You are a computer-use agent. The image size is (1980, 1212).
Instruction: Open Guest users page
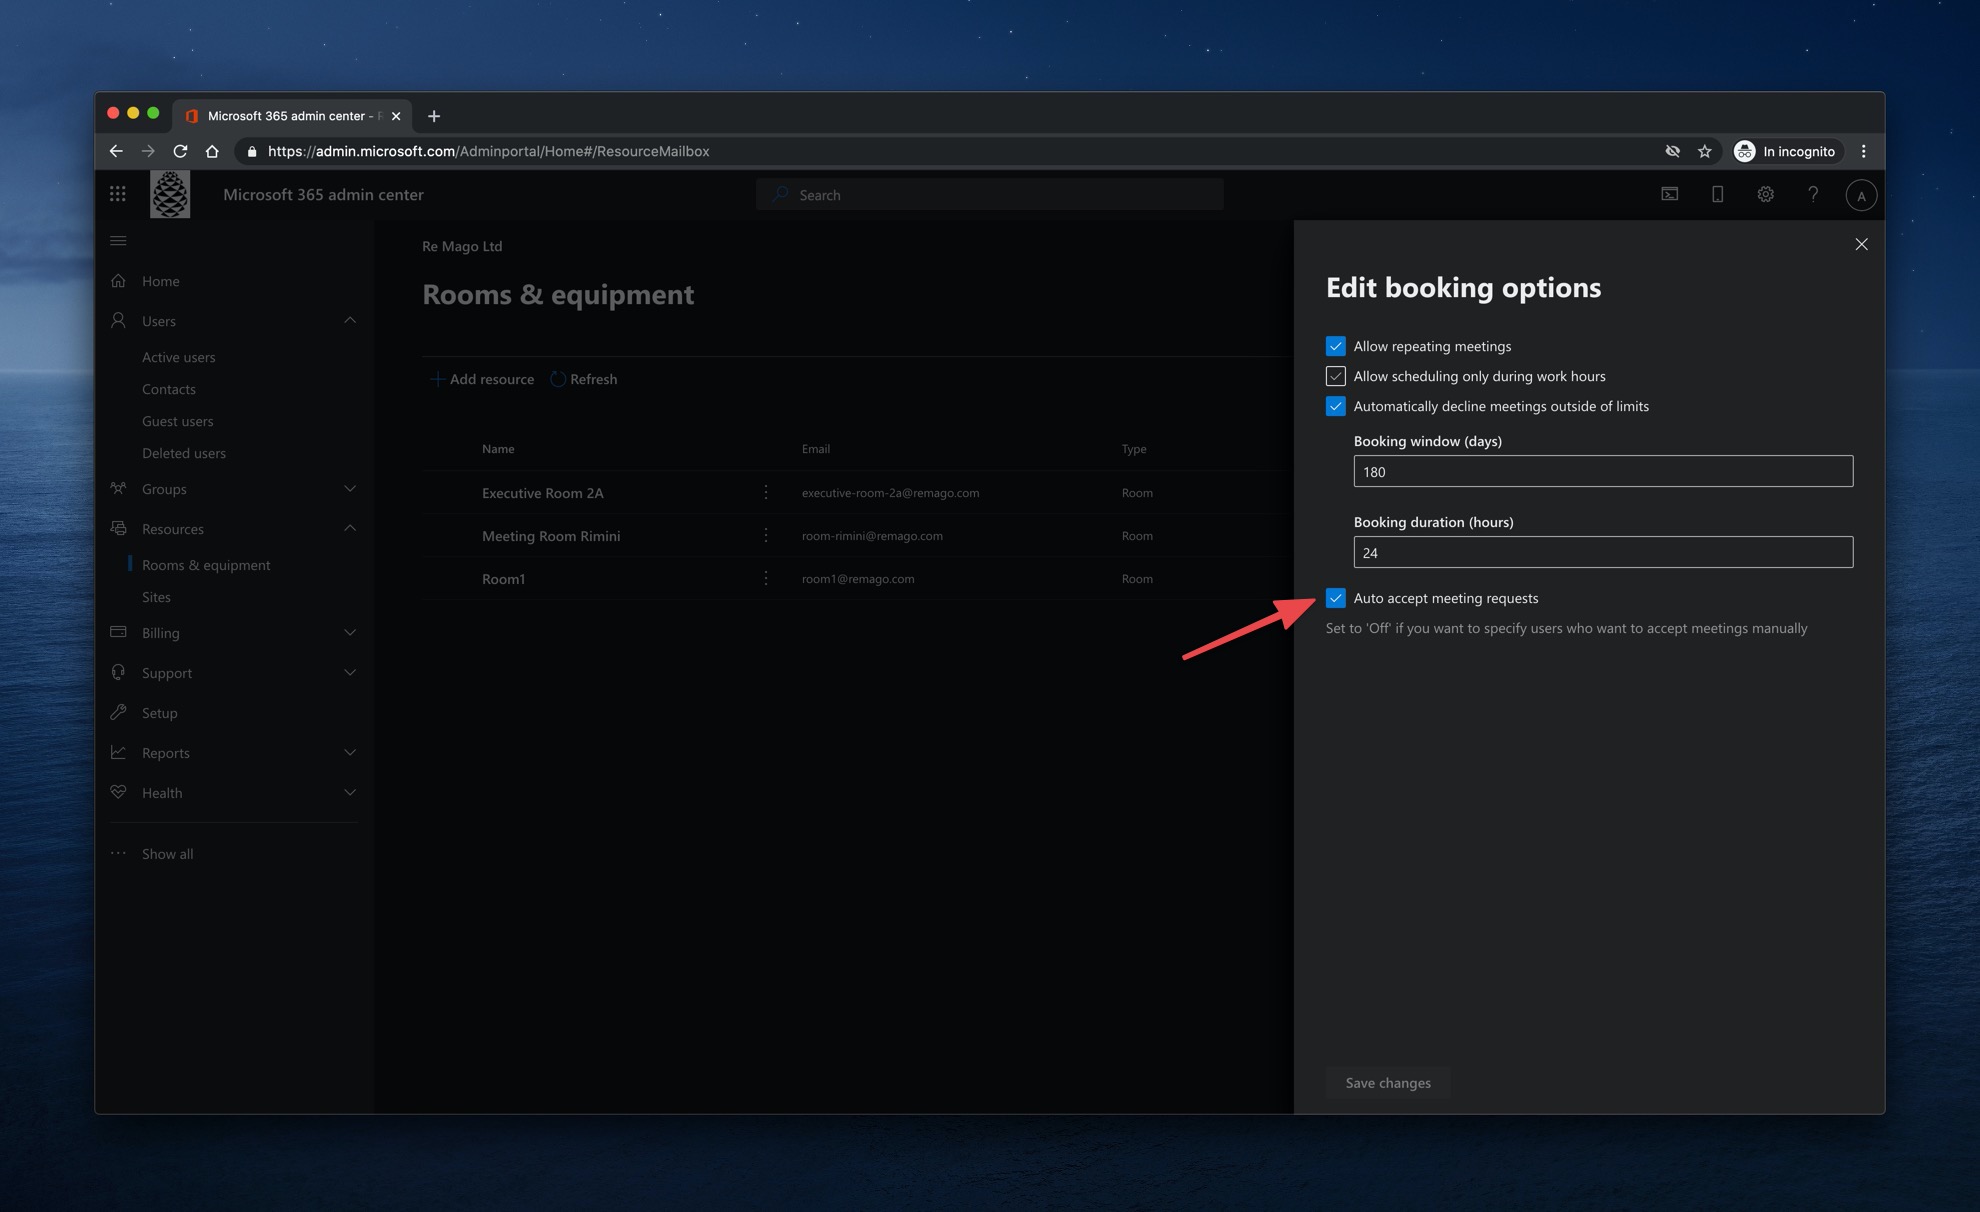177,421
